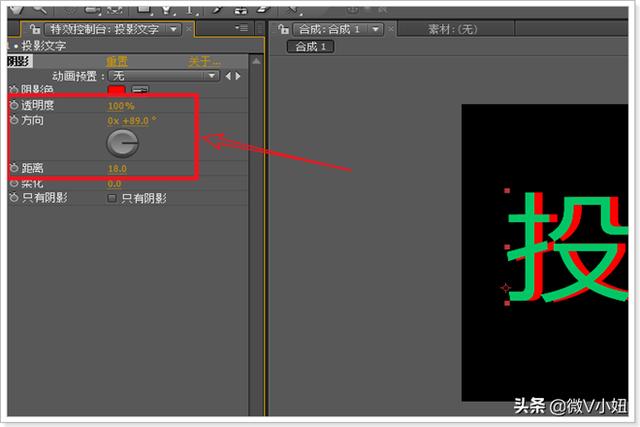Viewport: 640px width, 427px height.
Task: Click the layer anchor point crosshair
Action: click(x=506, y=288)
